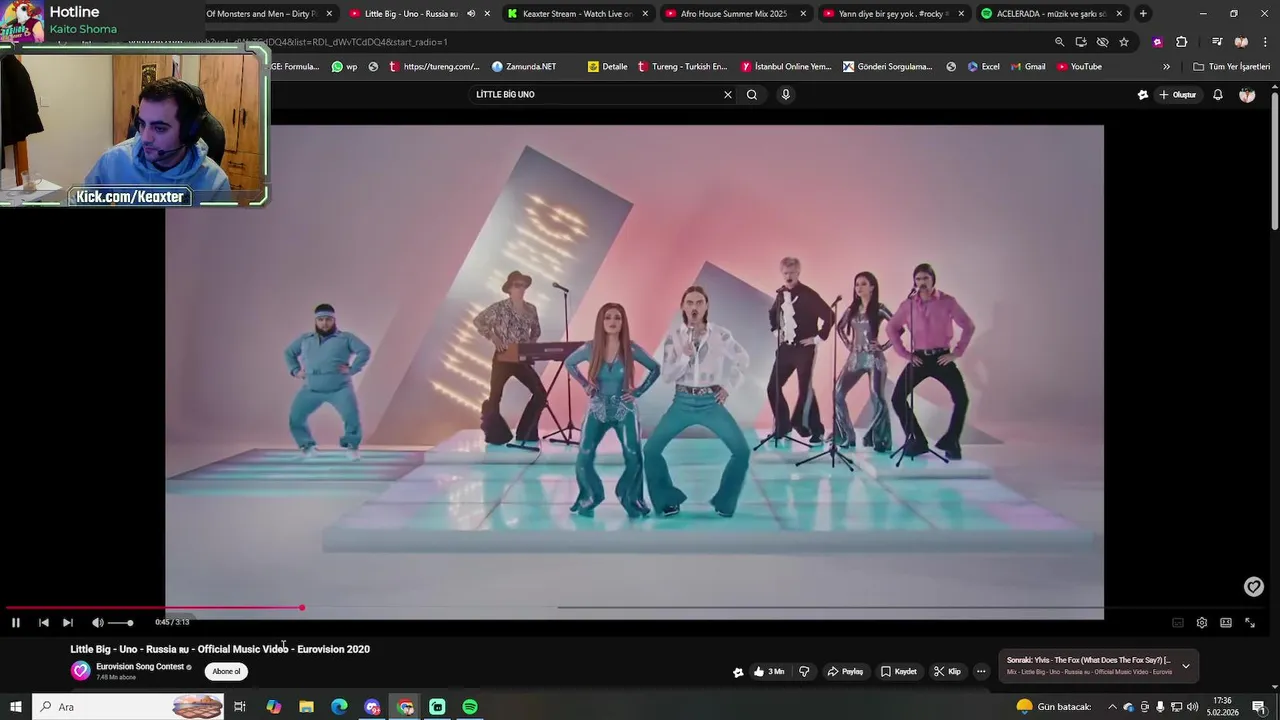
Task: Like the video with thumbs up
Action: [x=768, y=672]
